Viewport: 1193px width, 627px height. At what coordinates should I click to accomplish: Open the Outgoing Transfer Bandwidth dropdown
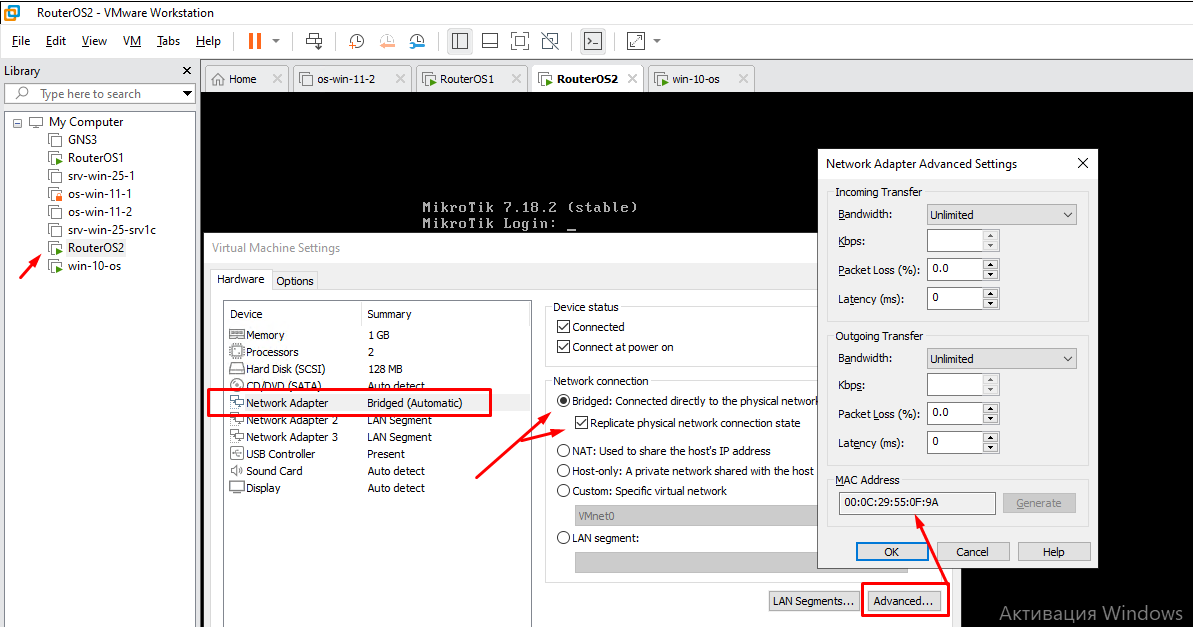(1001, 359)
